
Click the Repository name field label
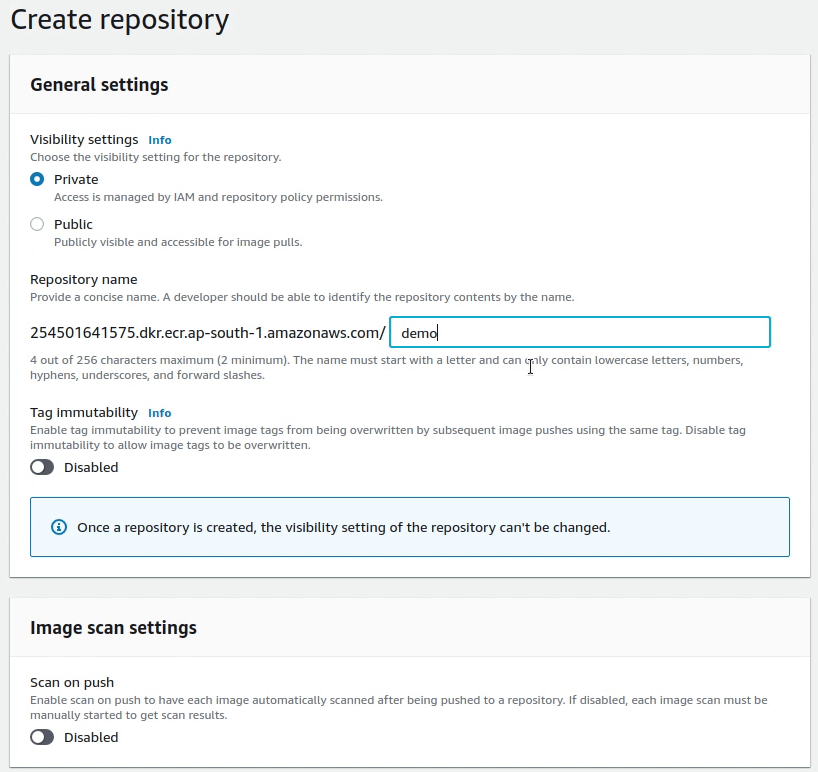tap(84, 280)
